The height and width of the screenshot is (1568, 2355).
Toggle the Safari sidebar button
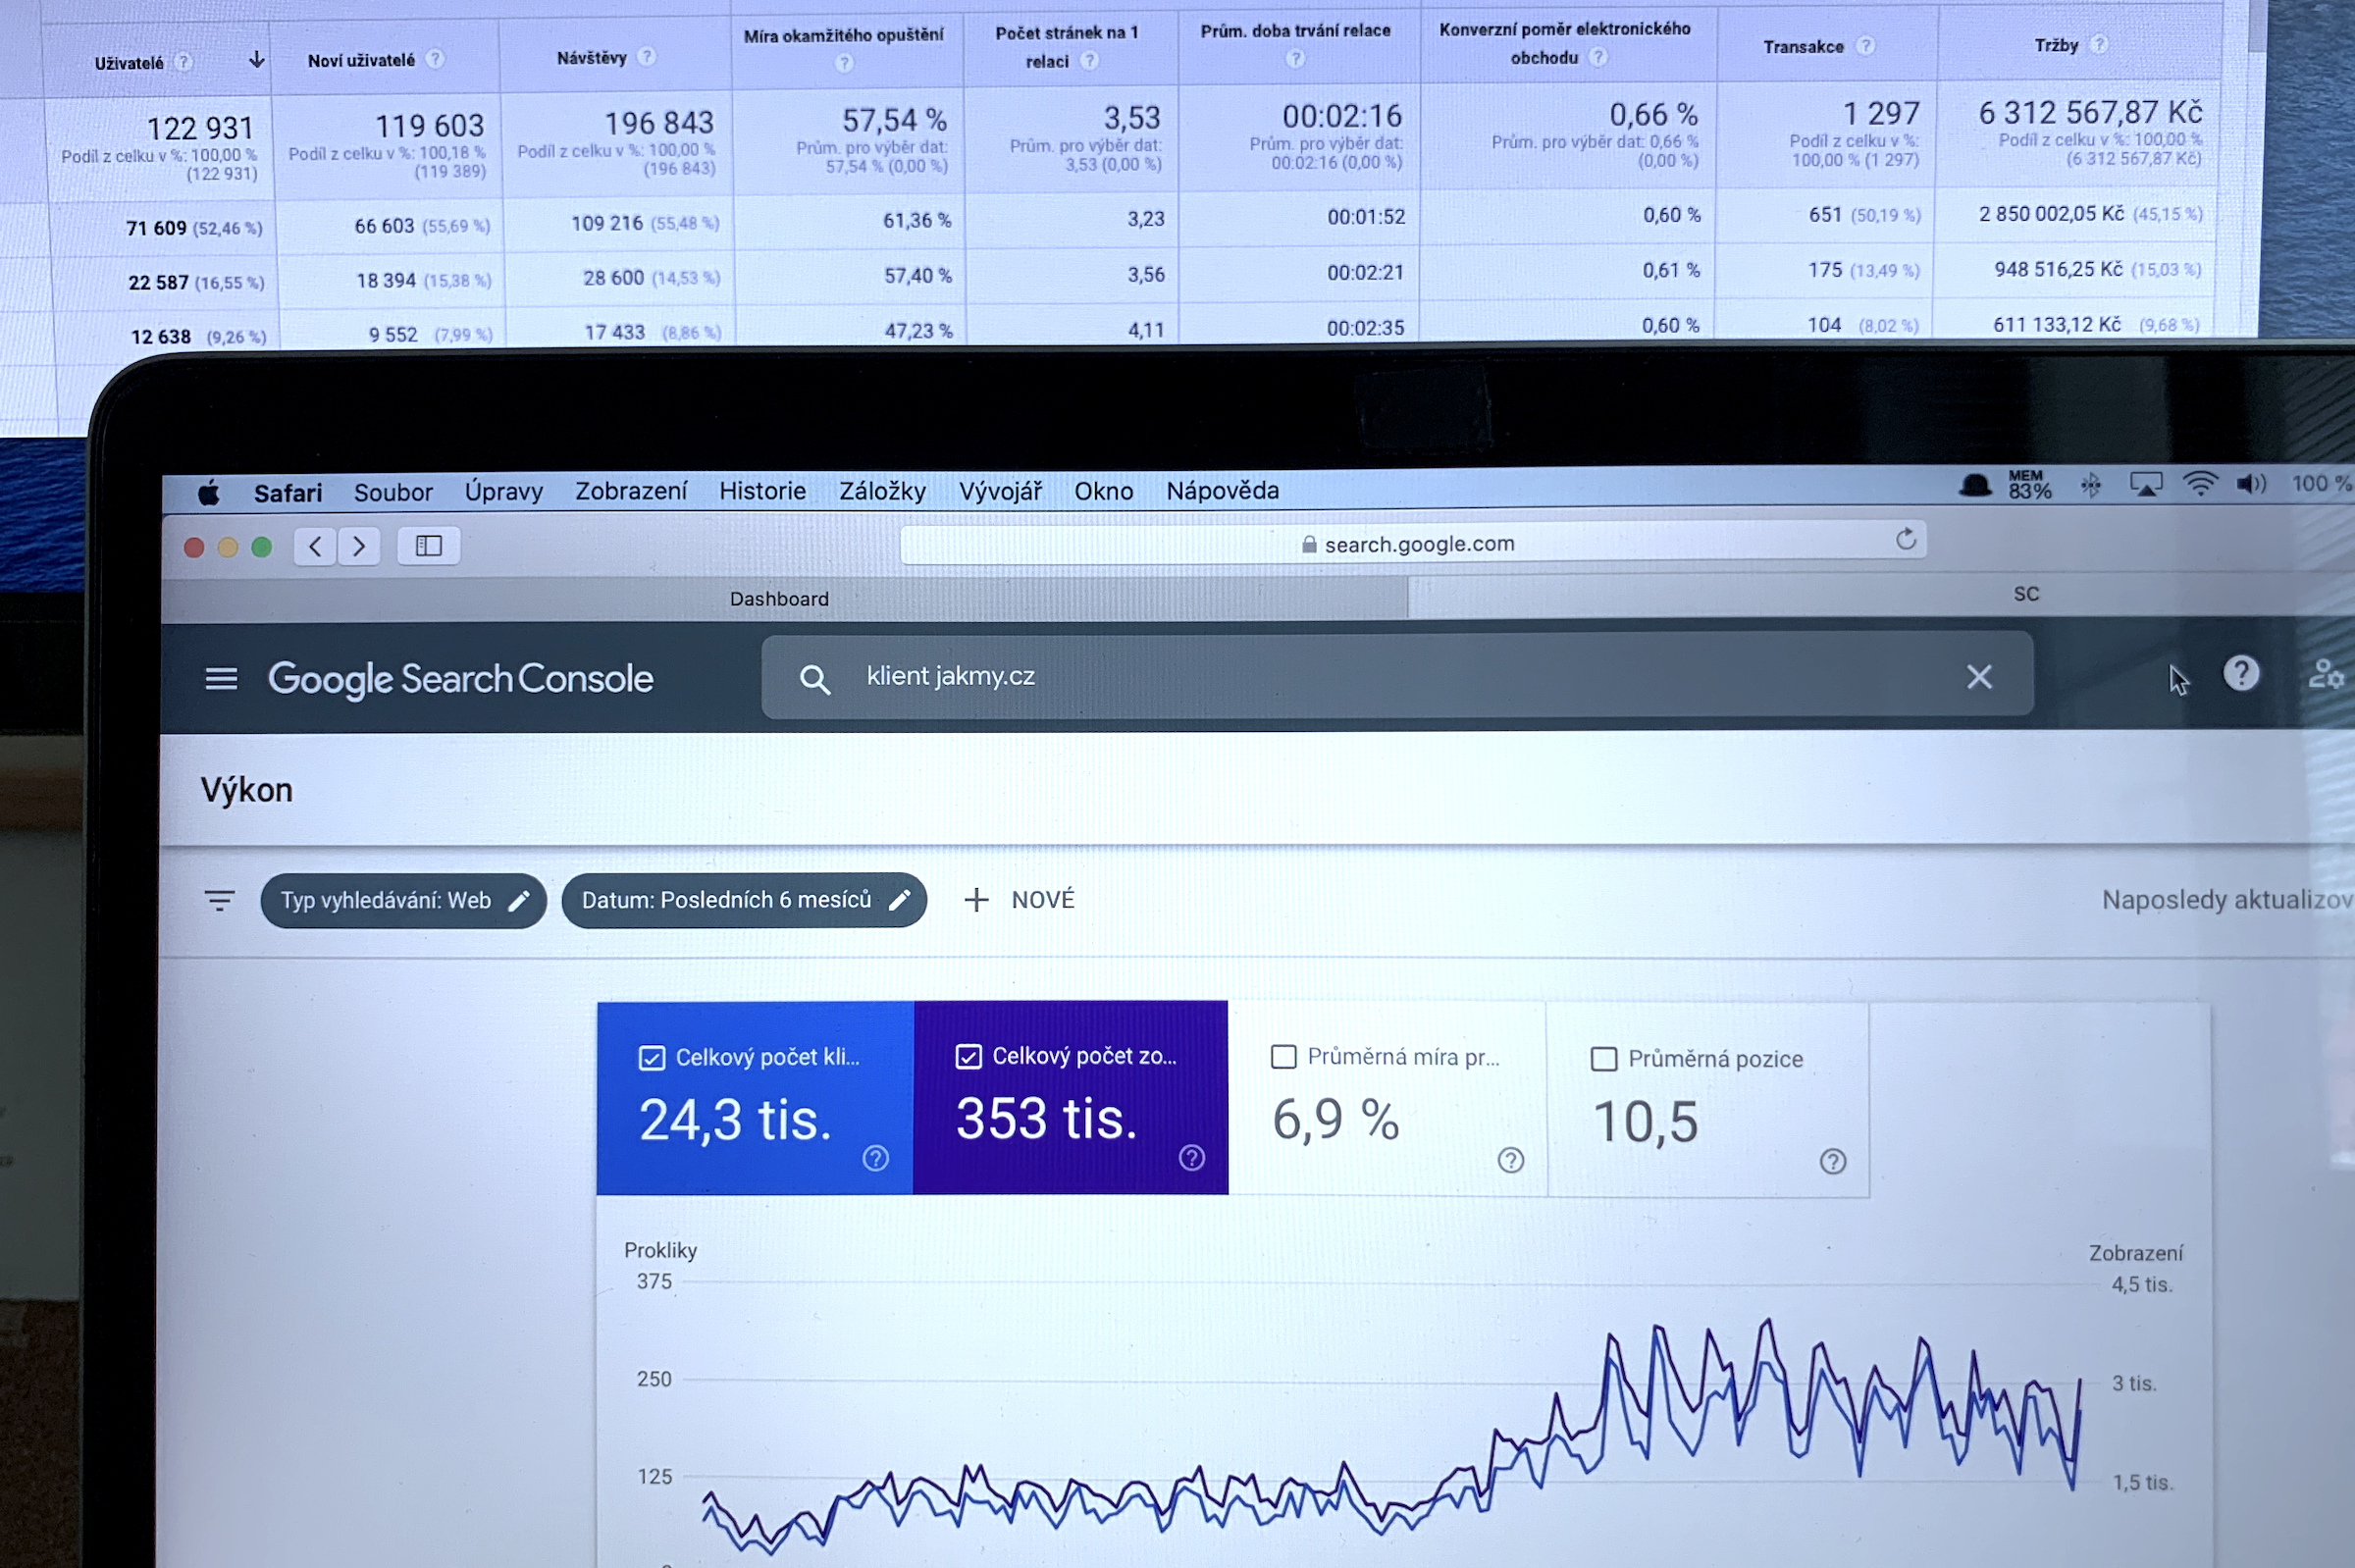(428, 546)
